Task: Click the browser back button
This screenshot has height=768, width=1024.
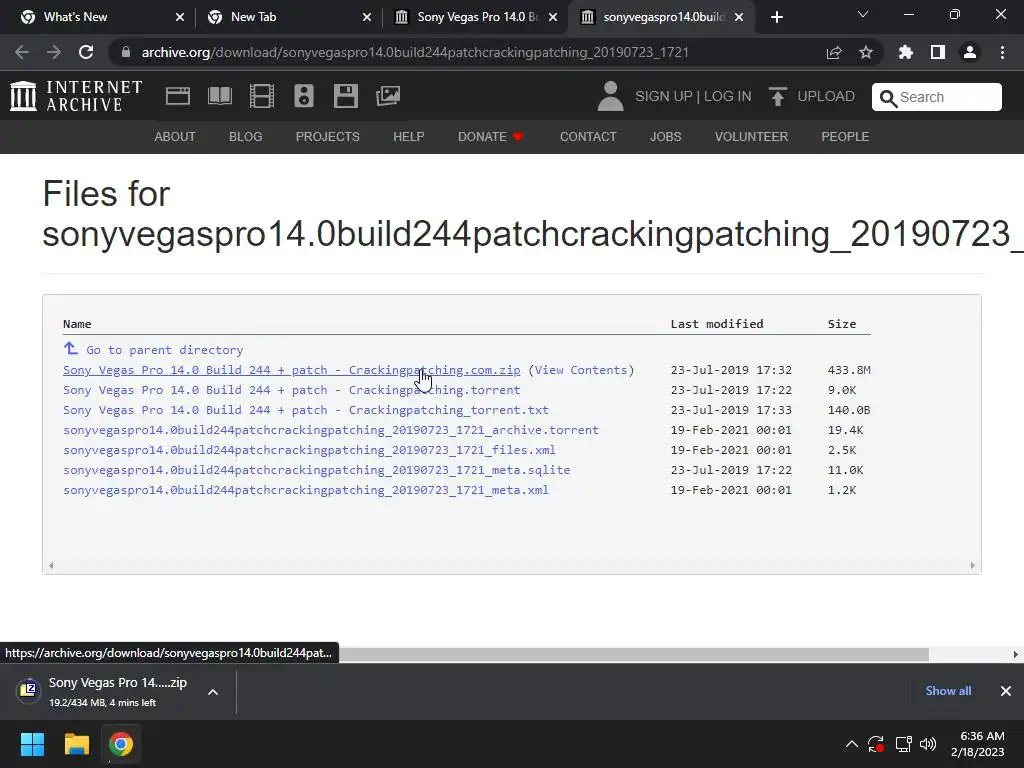Action: click(22, 52)
